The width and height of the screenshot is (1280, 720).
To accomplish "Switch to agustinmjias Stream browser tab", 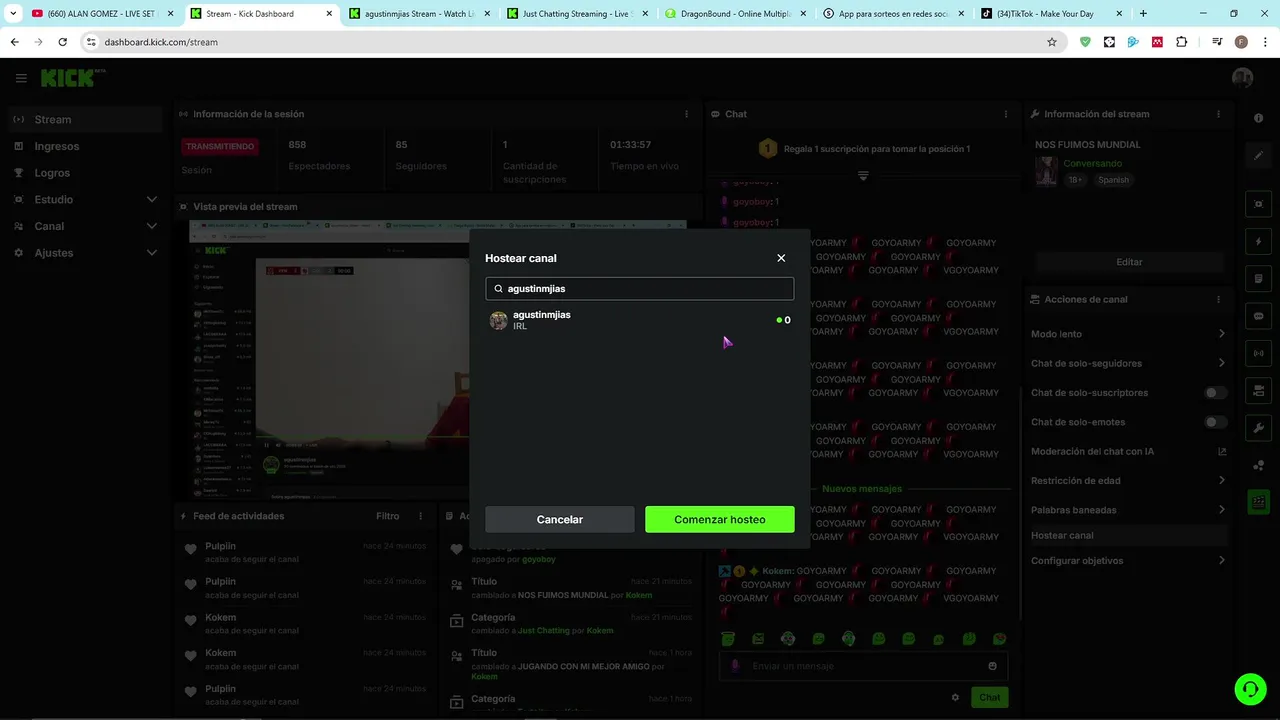I will [420, 14].
